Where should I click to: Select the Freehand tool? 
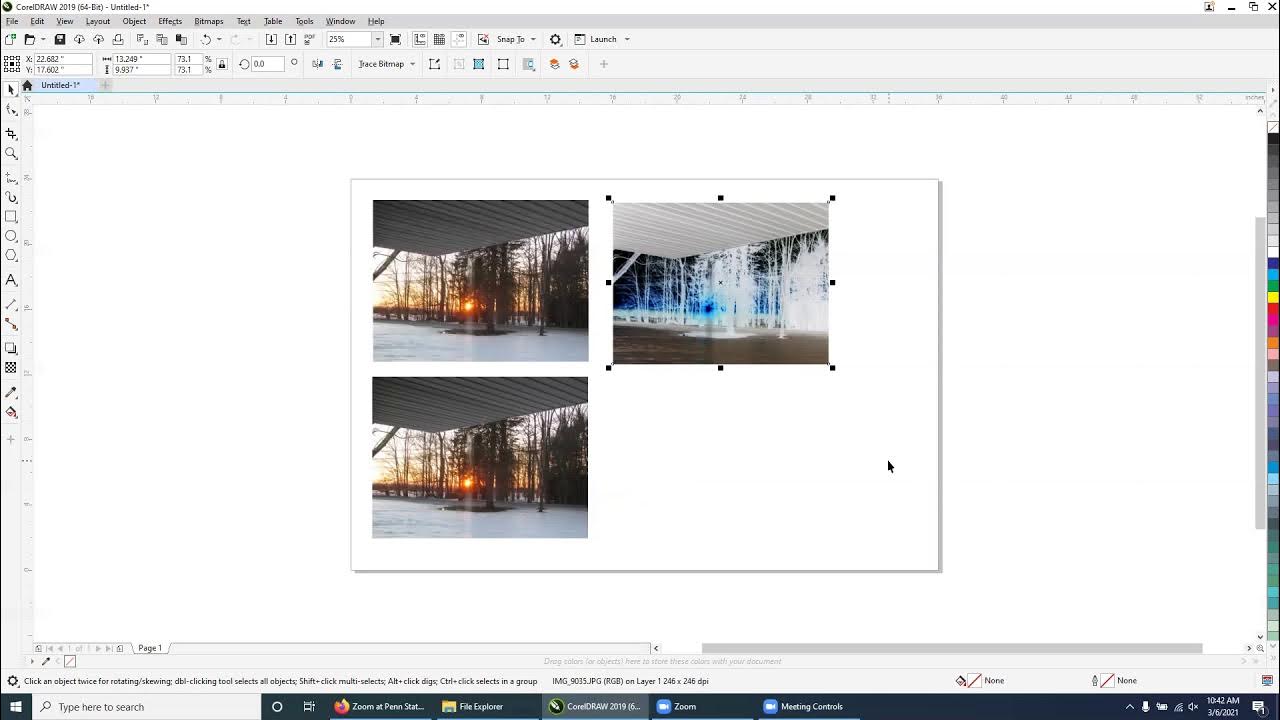11,177
